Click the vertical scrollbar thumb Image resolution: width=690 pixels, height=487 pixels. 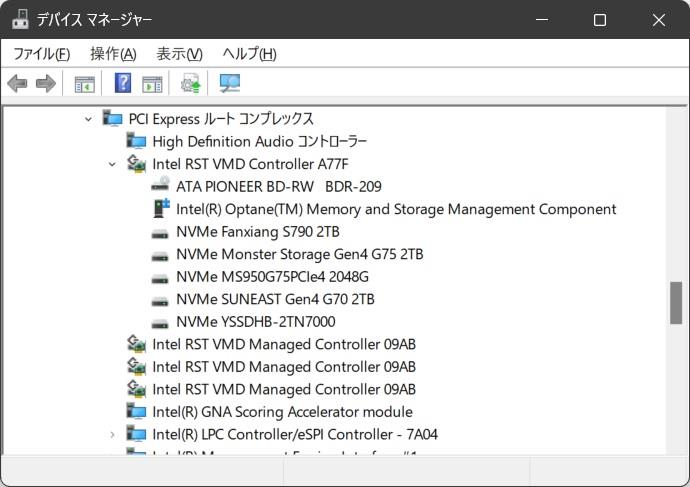676,303
